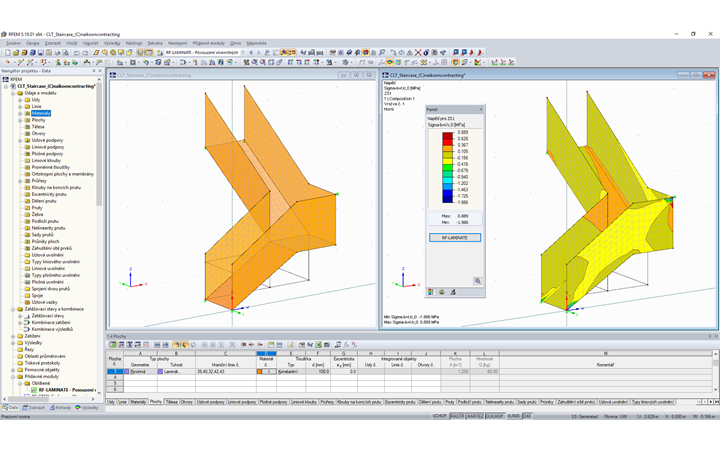Select Kombinace zatížení in navigator tree
This screenshot has height=450, width=720.
51,322
